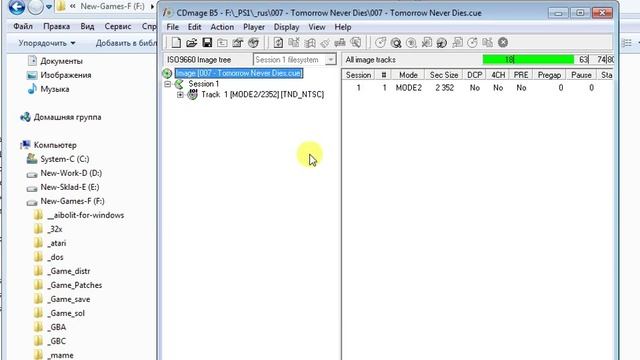Click the green image root icon in tree
The image size is (640, 360).
click(167, 73)
